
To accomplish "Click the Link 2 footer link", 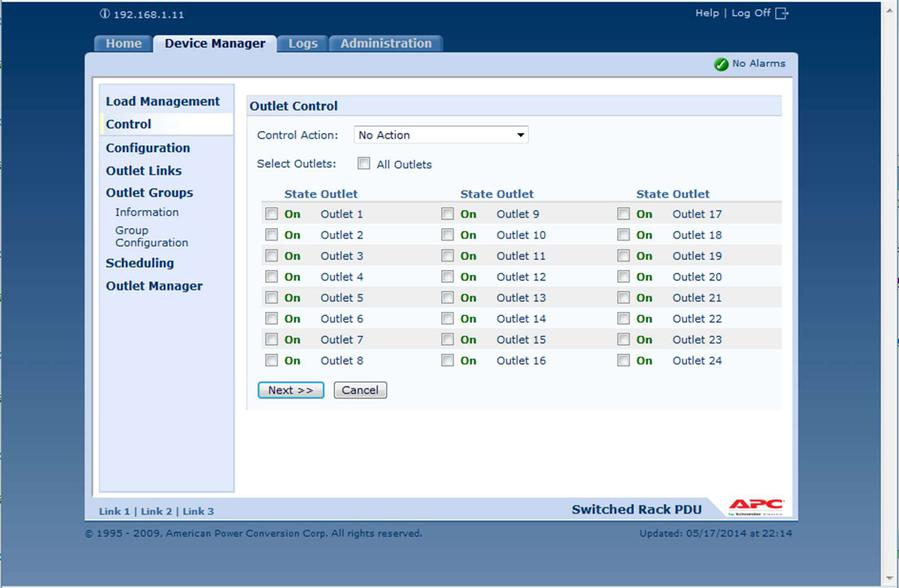I will [x=156, y=511].
